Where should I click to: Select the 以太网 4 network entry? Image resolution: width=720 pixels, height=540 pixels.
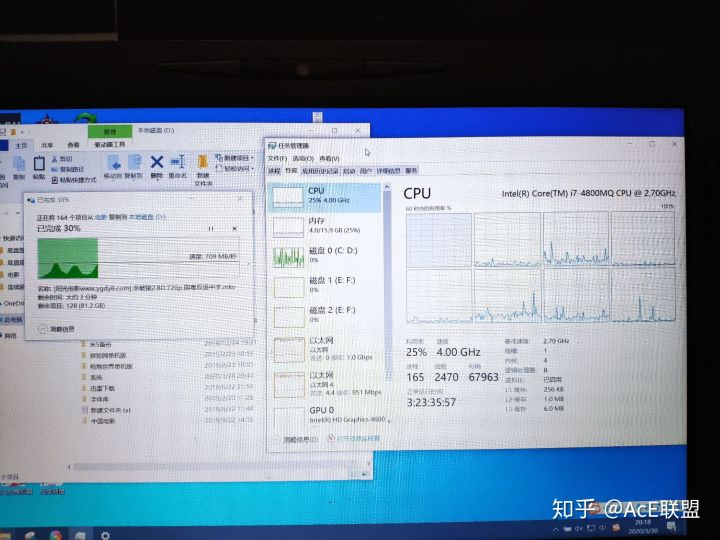325,384
